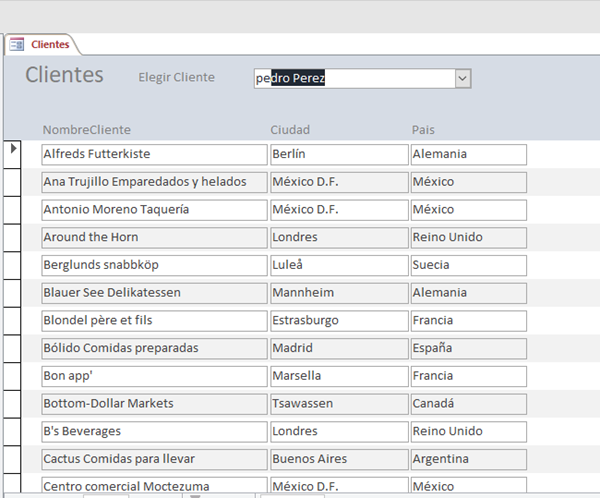Click the España country field

[x=468, y=348]
